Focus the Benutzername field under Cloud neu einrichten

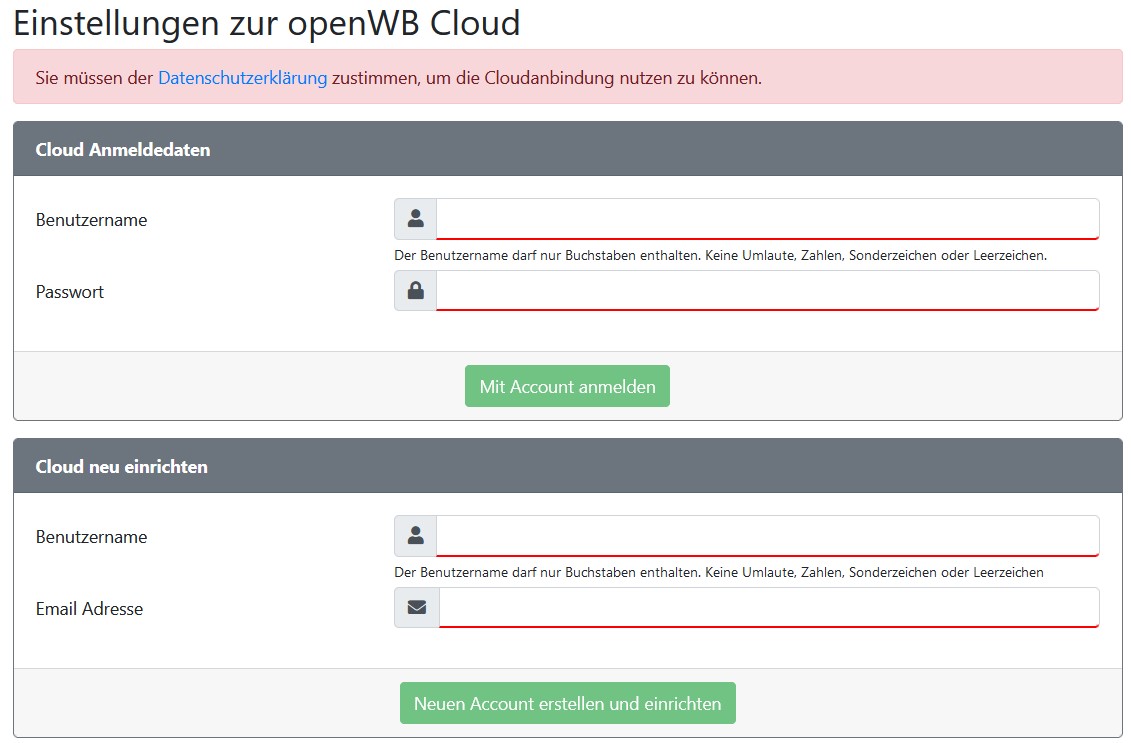pos(767,535)
